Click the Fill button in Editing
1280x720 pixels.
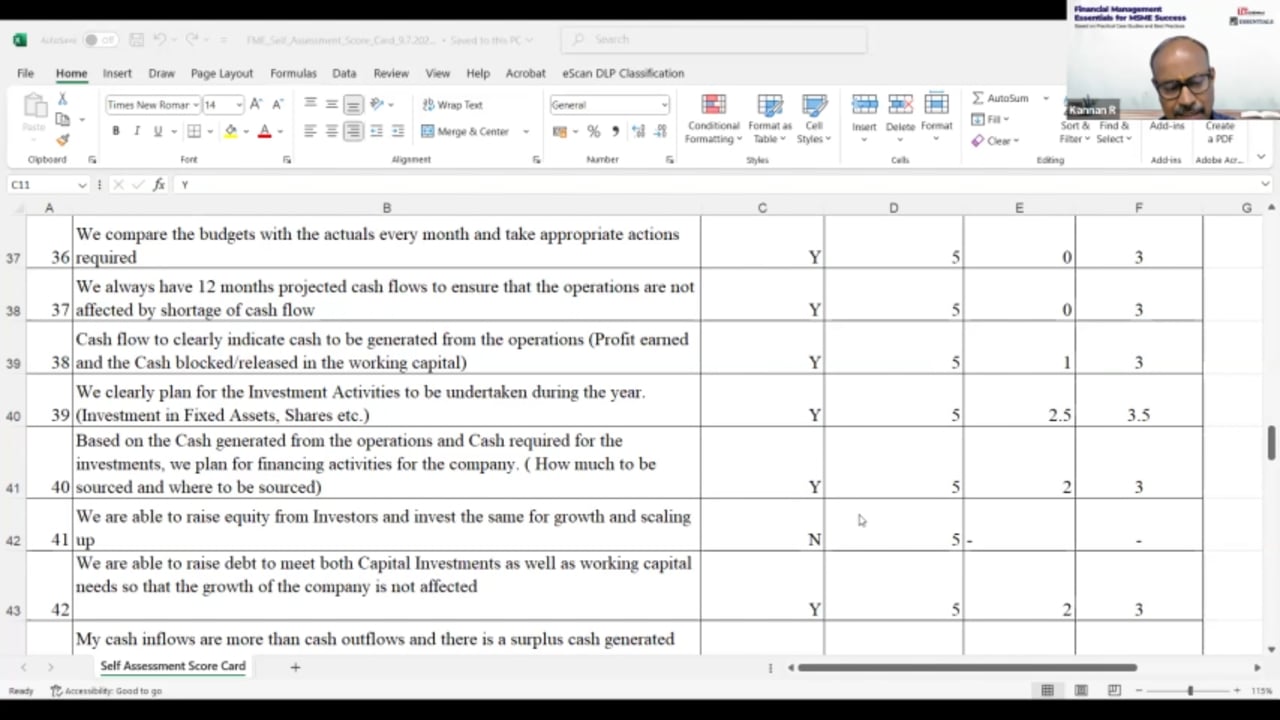pos(991,119)
